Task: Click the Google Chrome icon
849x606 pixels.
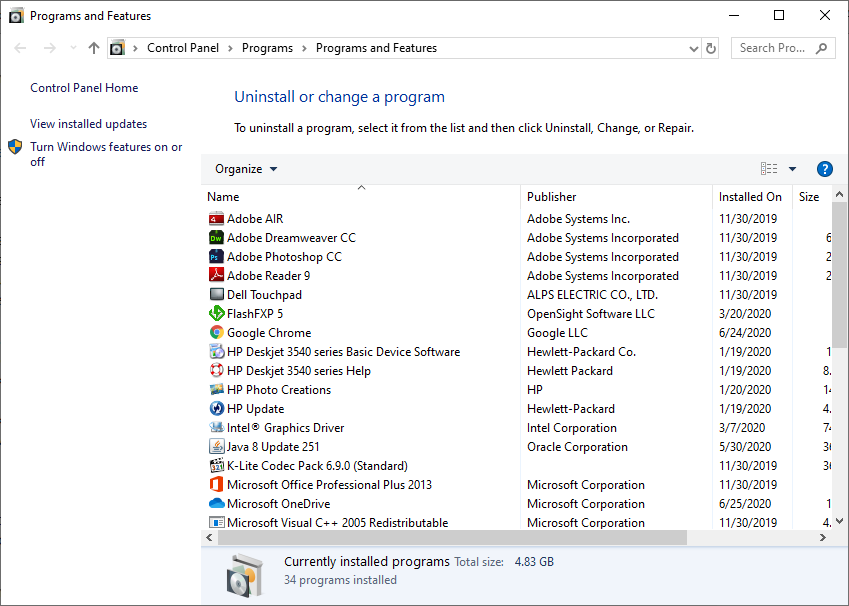Action: [x=217, y=333]
